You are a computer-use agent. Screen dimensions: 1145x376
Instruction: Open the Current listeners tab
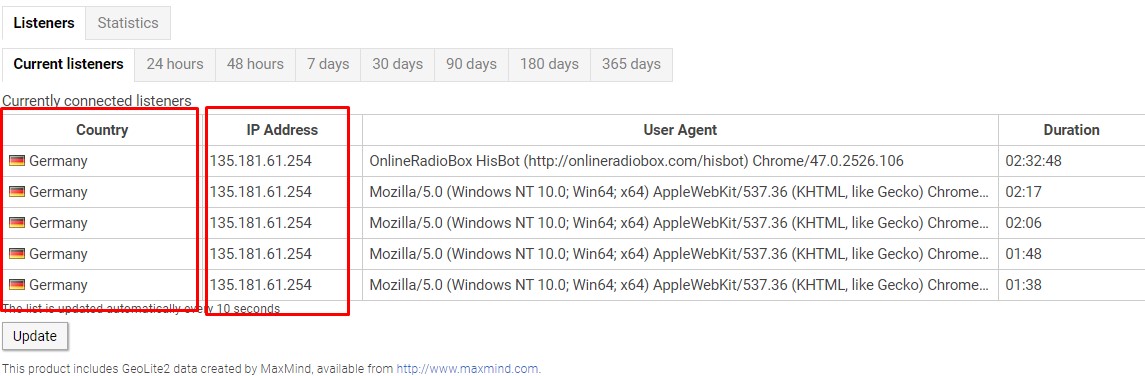click(x=69, y=64)
